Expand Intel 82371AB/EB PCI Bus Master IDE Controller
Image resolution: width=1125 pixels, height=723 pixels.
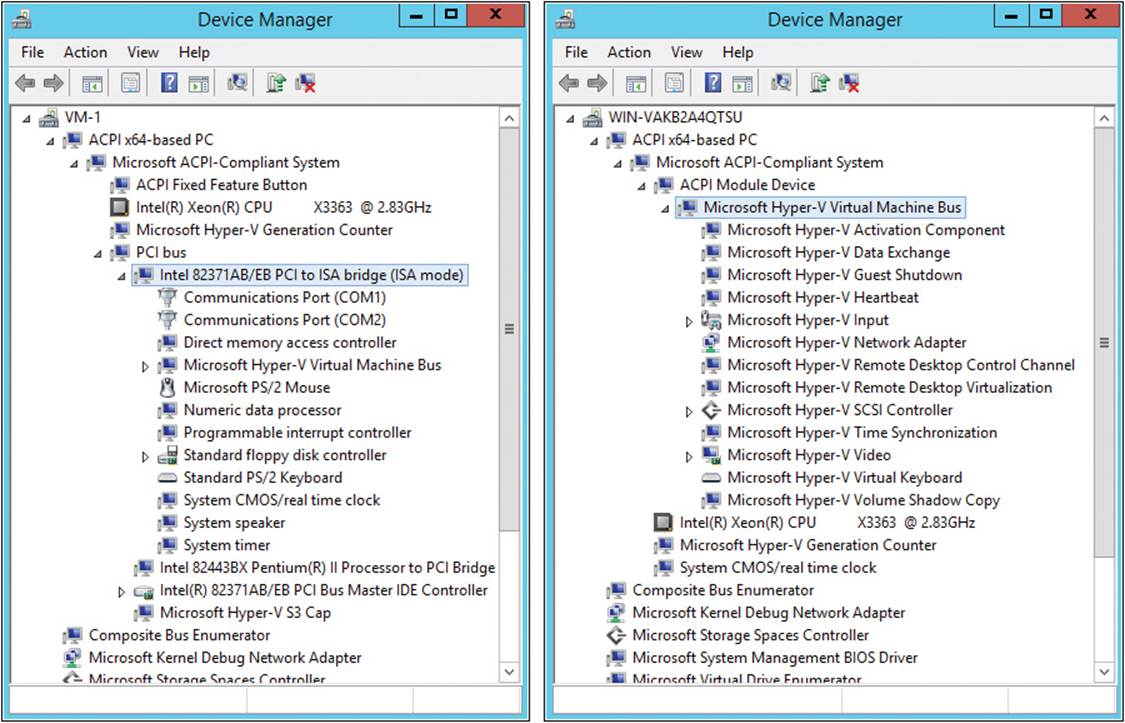(x=121, y=592)
